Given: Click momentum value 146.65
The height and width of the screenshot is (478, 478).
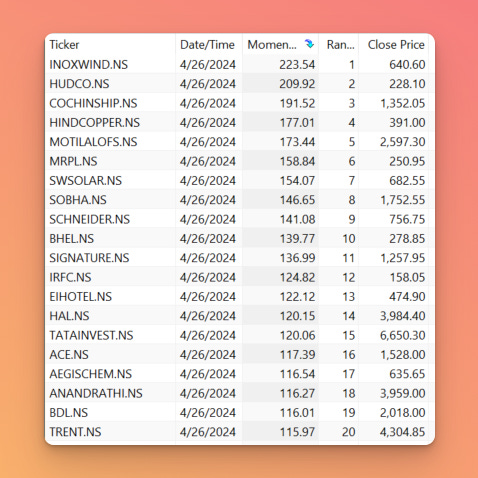Looking at the screenshot, I should click(x=297, y=200).
